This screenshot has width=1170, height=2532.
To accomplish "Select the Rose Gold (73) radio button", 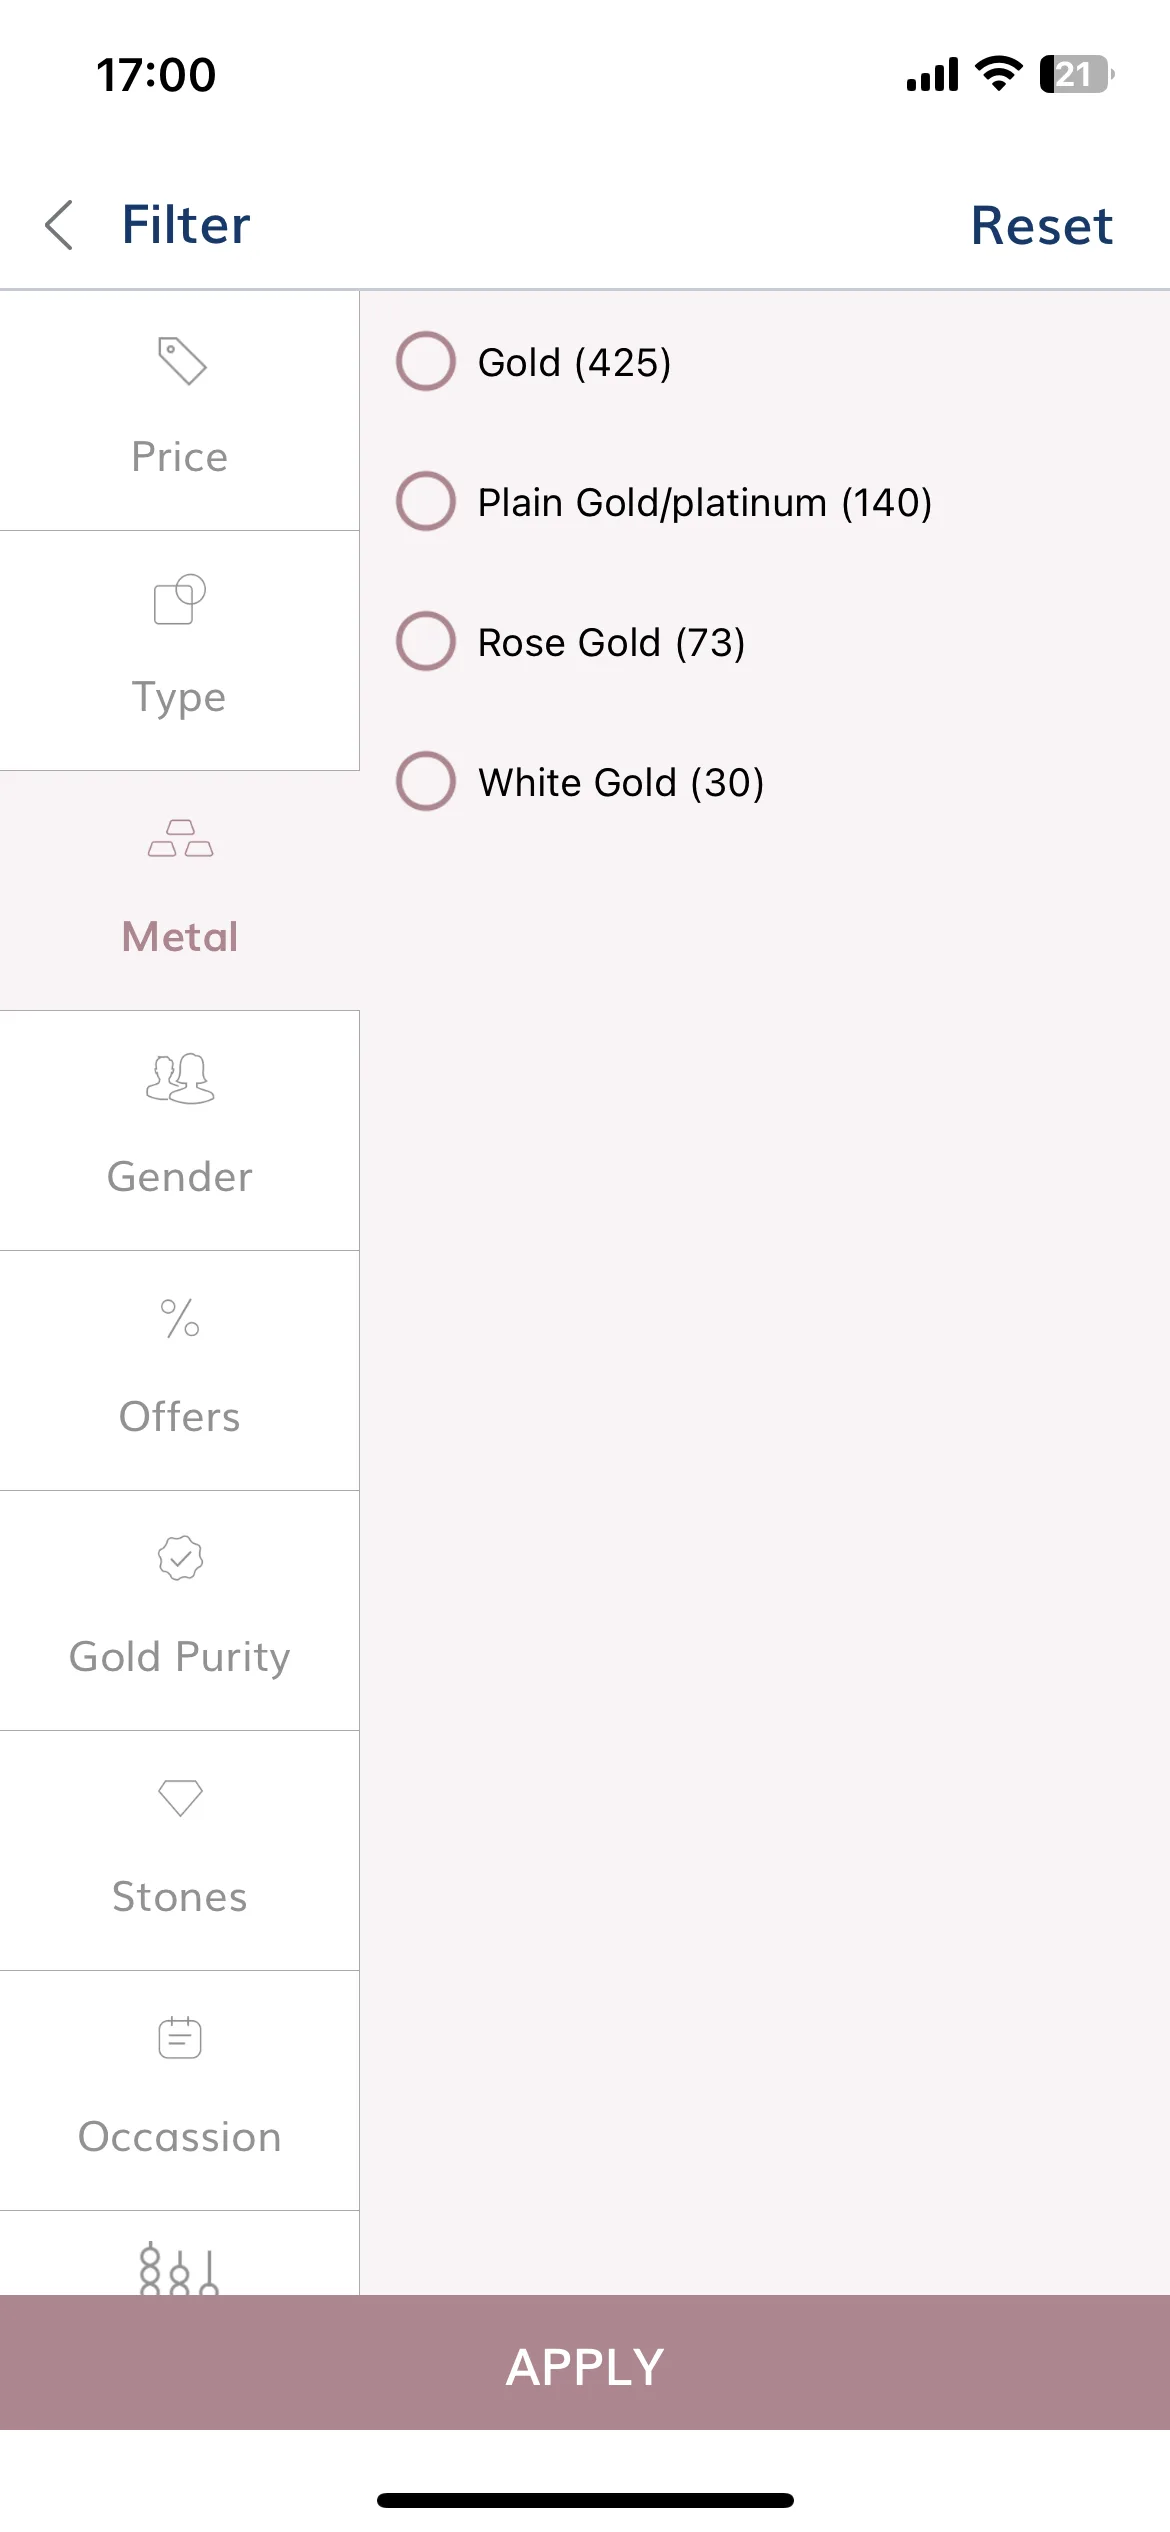I will pos(426,641).
